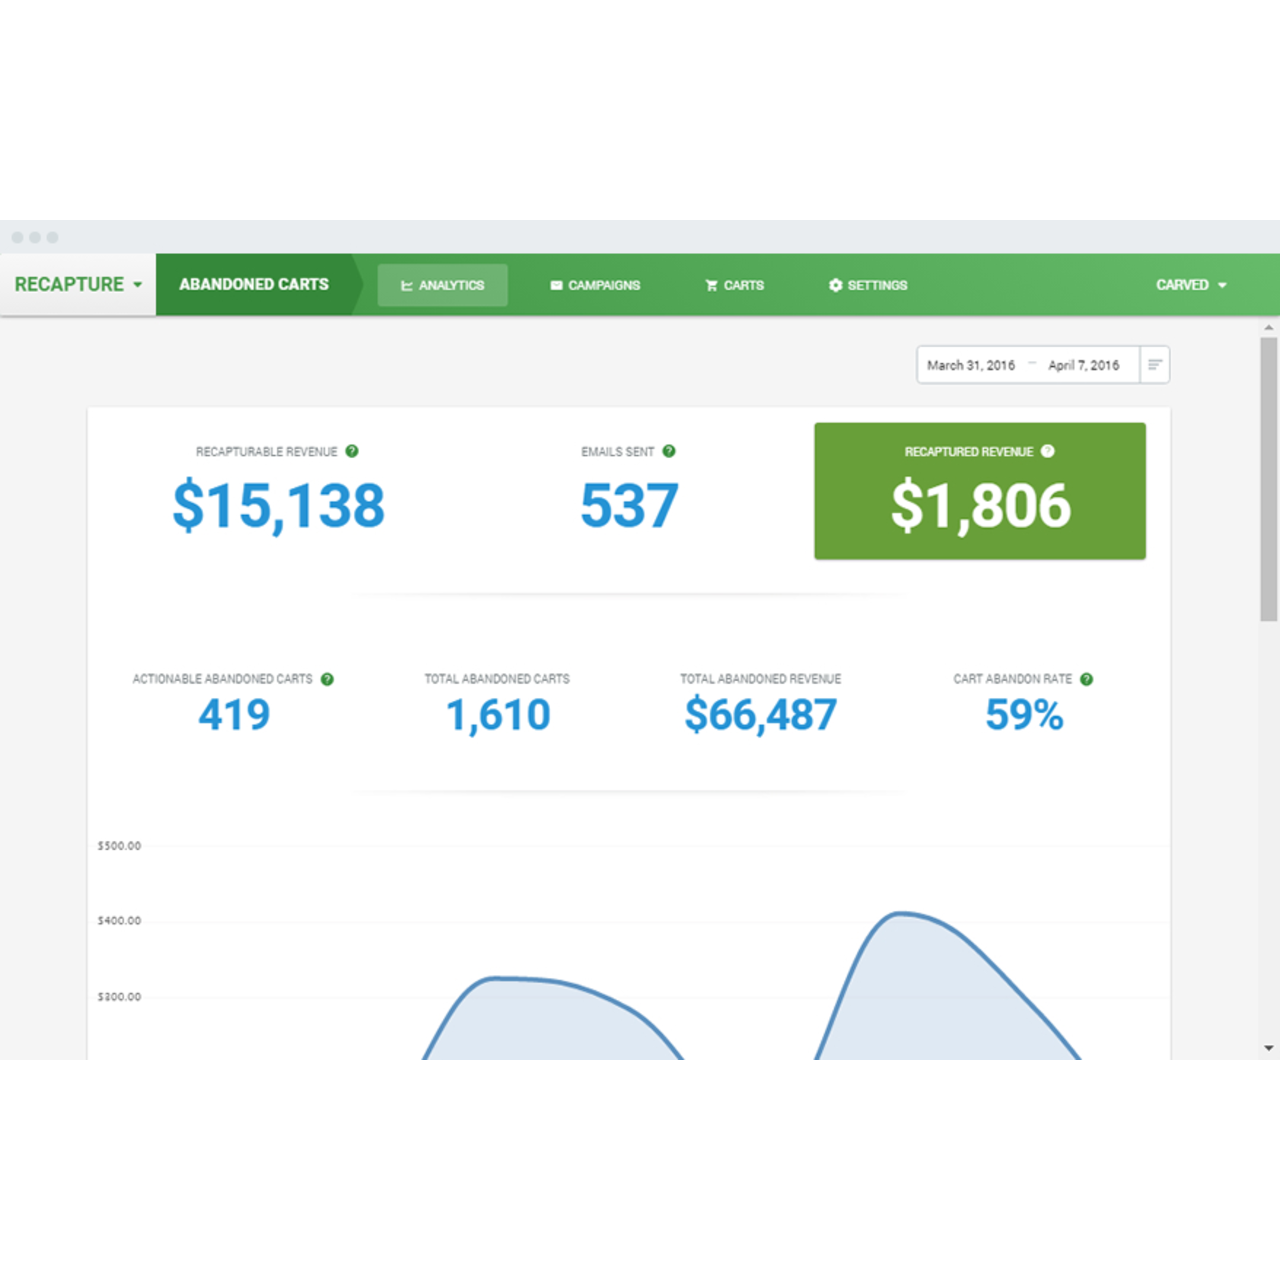Viewport: 1280px width, 1280px height.
Task: Switch to the Campaigns tab
Action: pyautogui.click(x=595, y=285)
